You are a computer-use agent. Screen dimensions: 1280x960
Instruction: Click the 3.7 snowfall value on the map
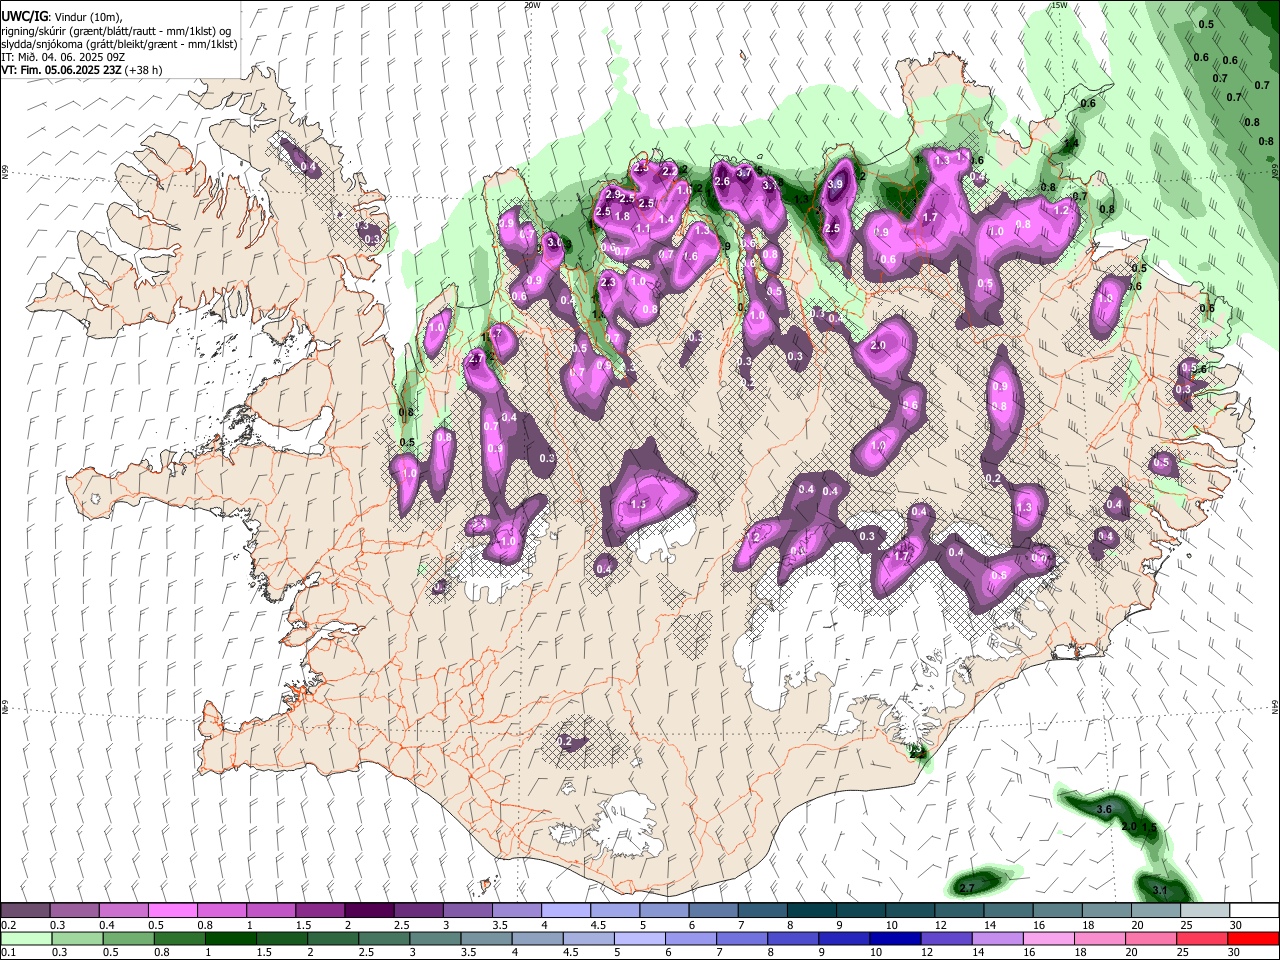pyautogui.click(x=744, y=172)
